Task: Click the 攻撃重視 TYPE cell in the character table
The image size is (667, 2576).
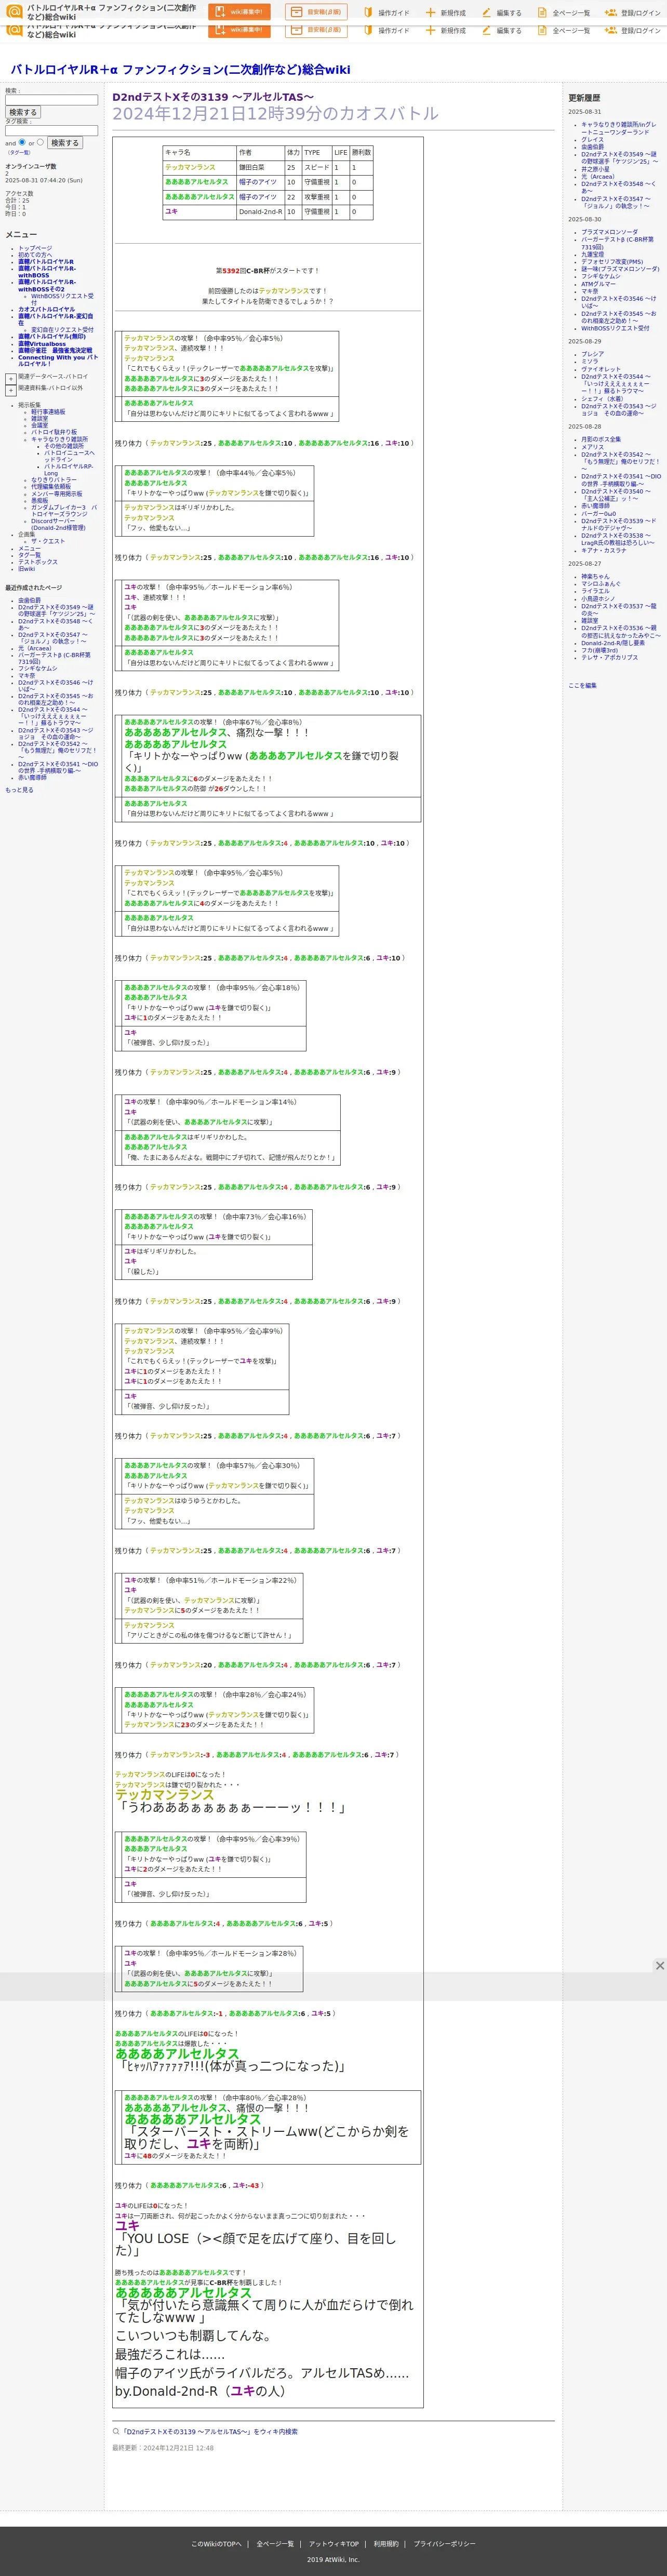Action: click(317, 197)
